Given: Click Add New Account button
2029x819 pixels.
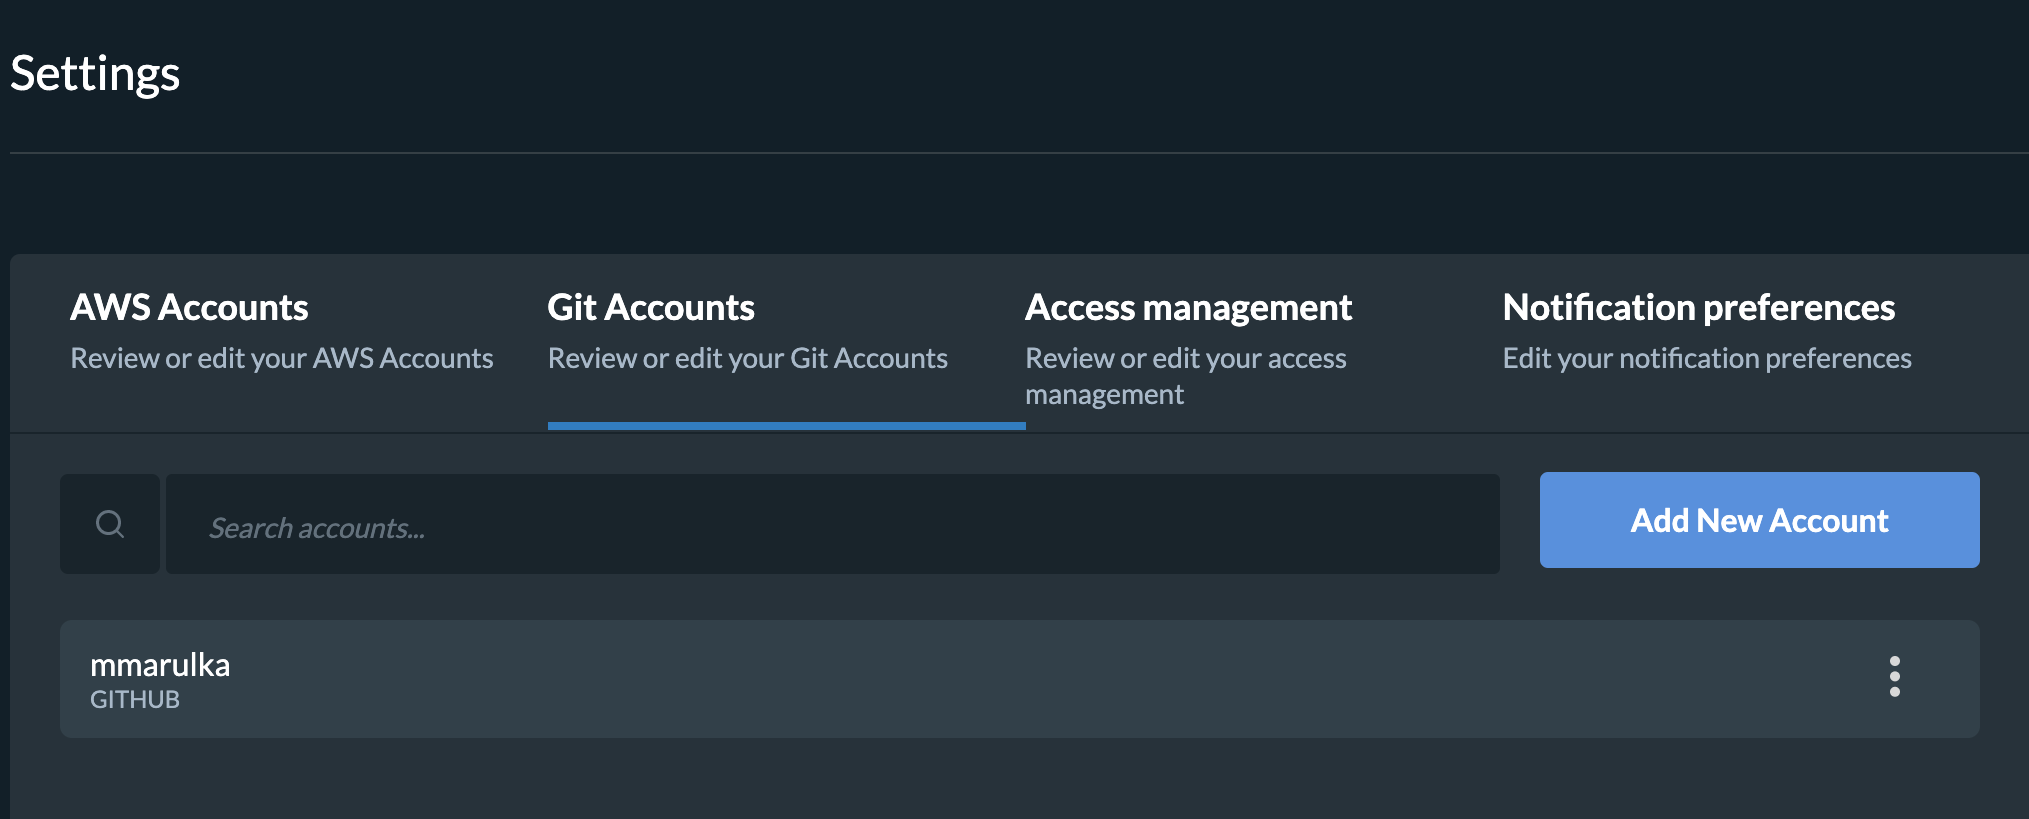Looking at the screenshot, I should (1760, 520).
